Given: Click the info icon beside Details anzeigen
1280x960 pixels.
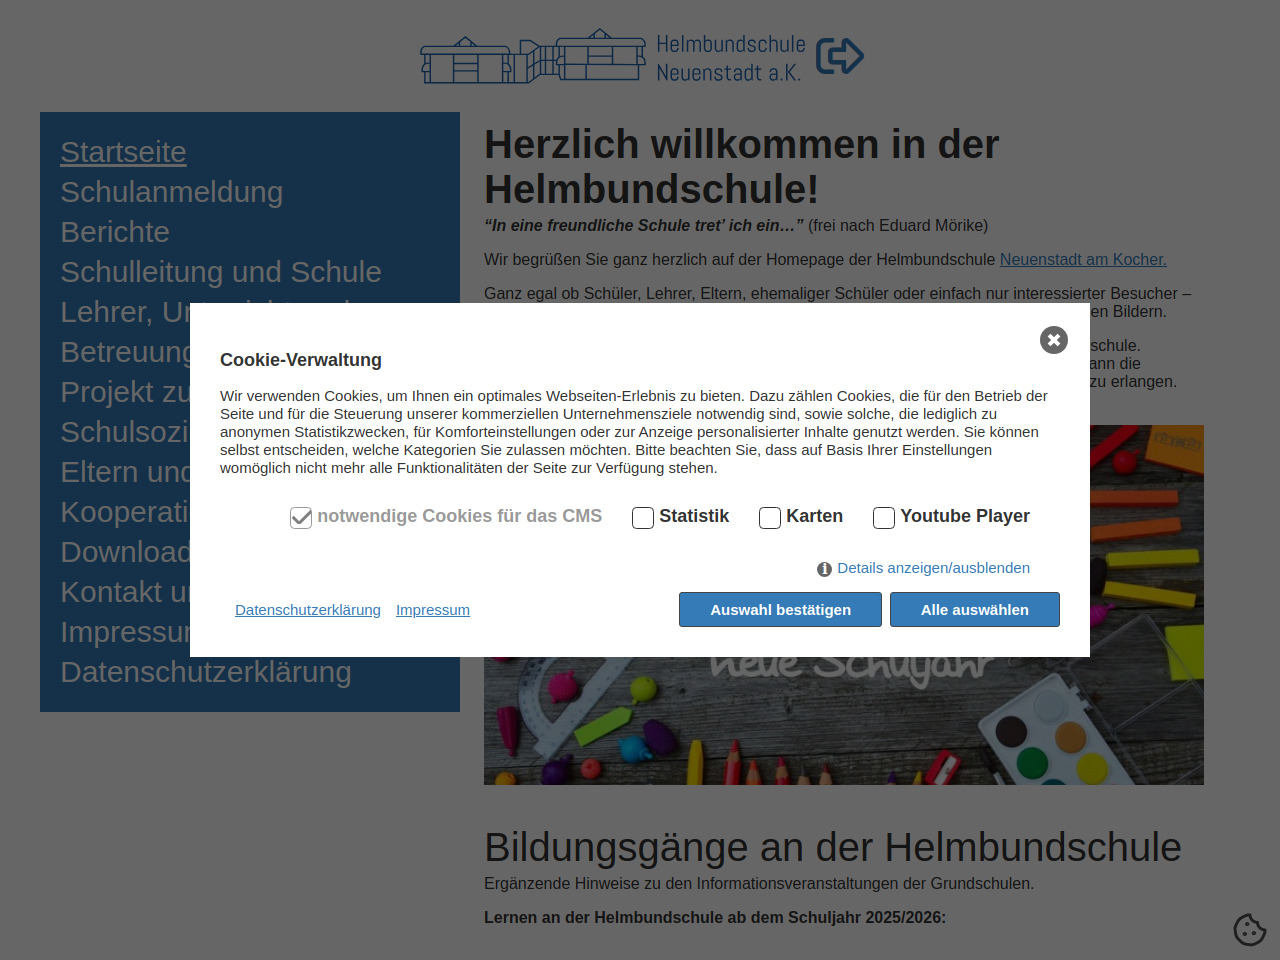Looking at the screenshot, I should pos(824,569).
